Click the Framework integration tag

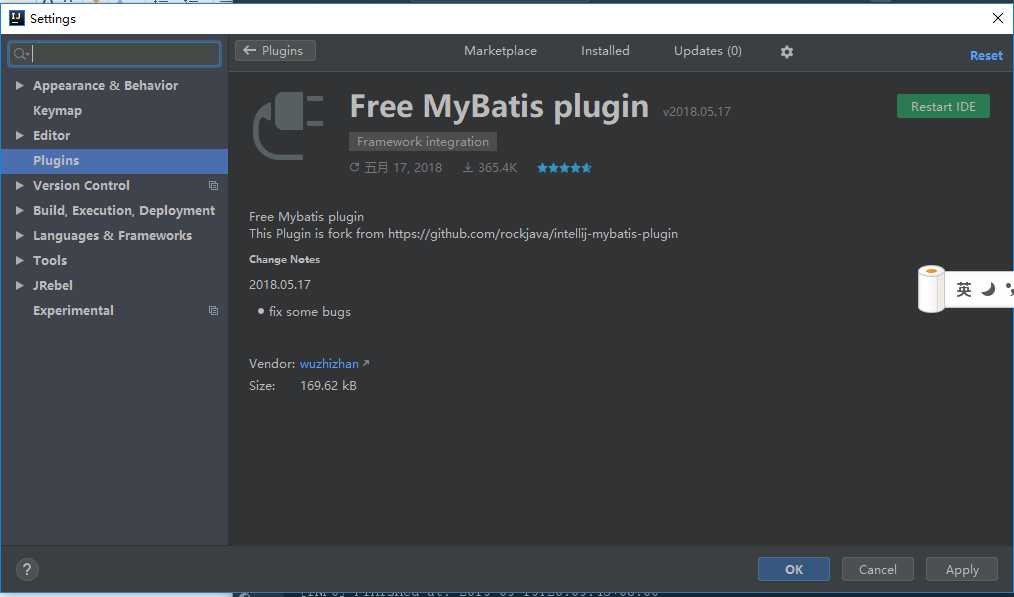[x=423, y=142]
